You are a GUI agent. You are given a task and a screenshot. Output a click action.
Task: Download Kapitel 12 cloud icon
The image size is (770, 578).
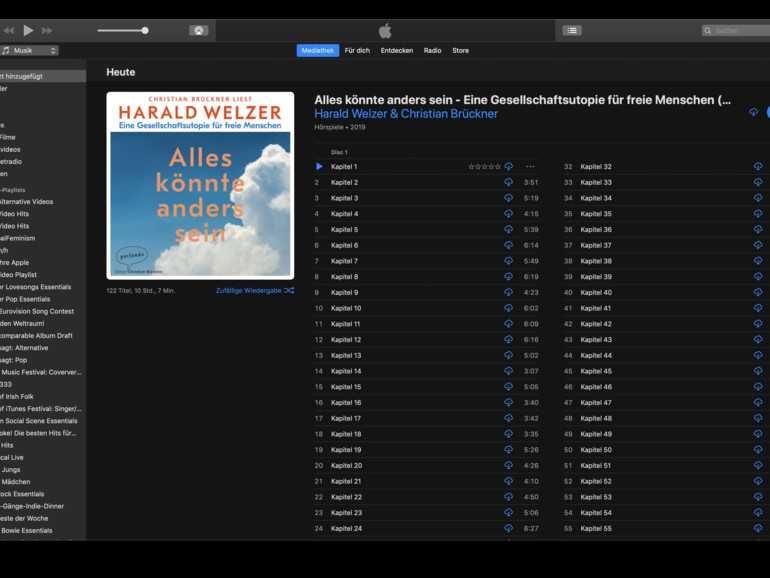509,339
